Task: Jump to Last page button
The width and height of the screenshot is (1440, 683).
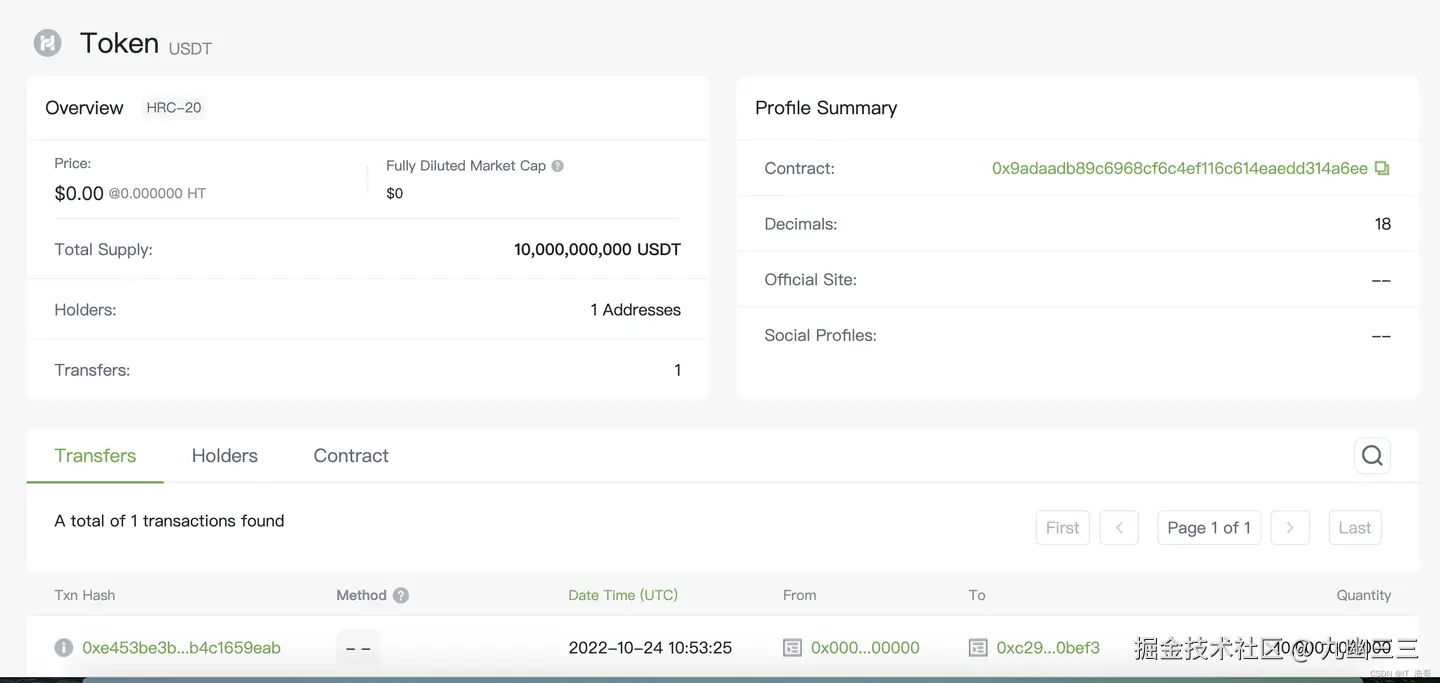Action: tap(1355, 528)
